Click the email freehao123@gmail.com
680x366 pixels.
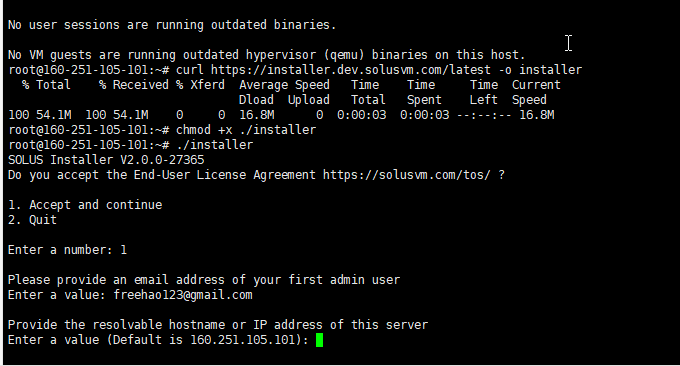pos(183,295)
